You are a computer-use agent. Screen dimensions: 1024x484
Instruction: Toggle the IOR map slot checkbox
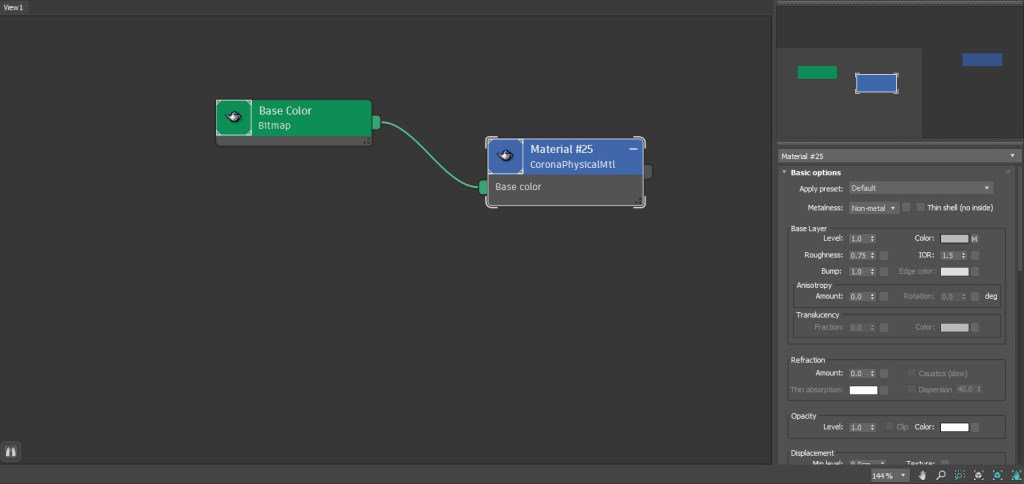tap(975, 255)
